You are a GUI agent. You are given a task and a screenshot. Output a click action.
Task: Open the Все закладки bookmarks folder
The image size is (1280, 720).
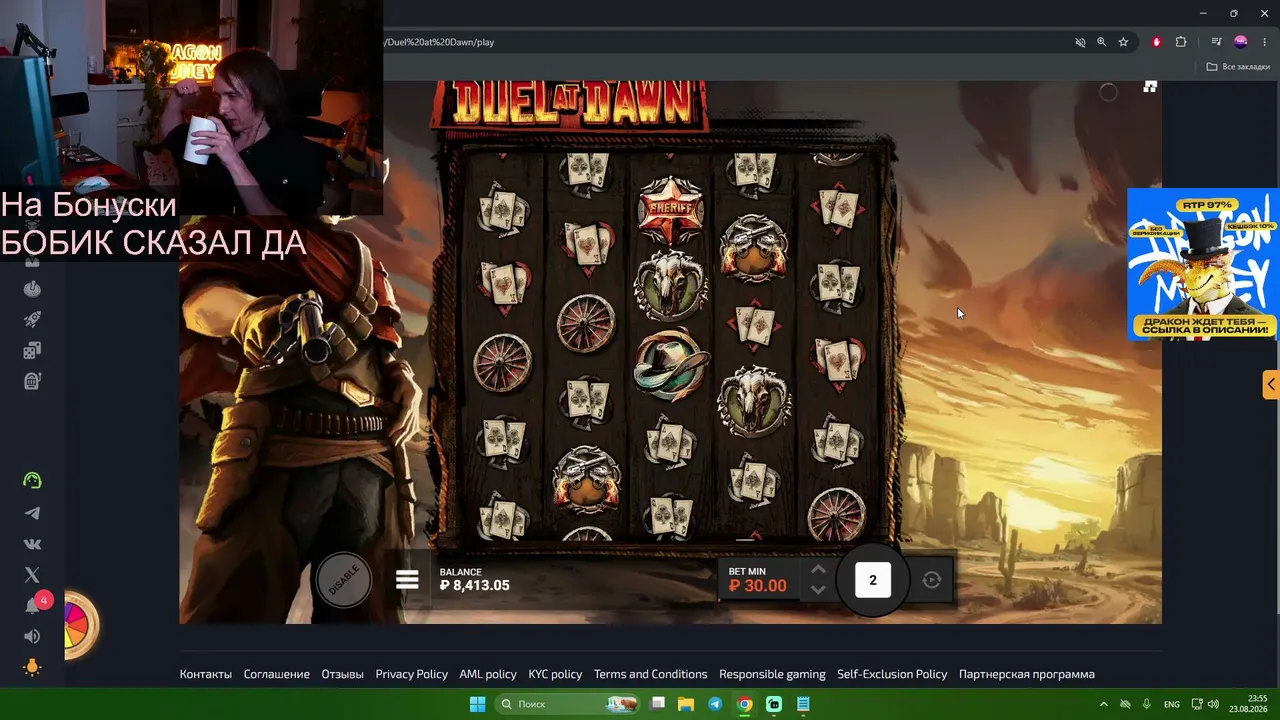[x=1238, y=67]
